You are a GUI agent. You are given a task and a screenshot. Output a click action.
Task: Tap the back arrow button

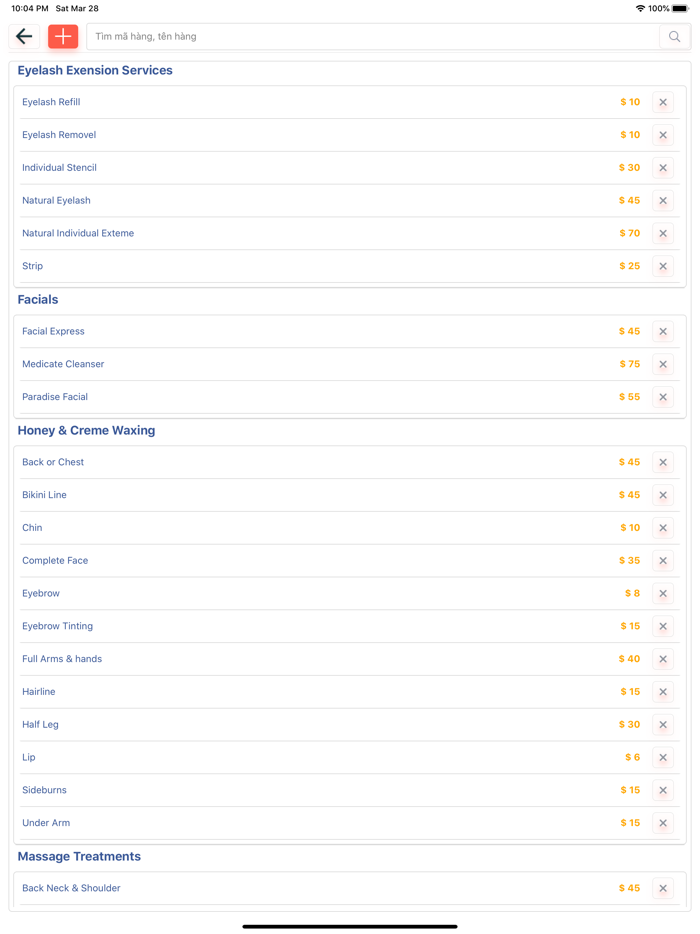(x=24, y=37)
